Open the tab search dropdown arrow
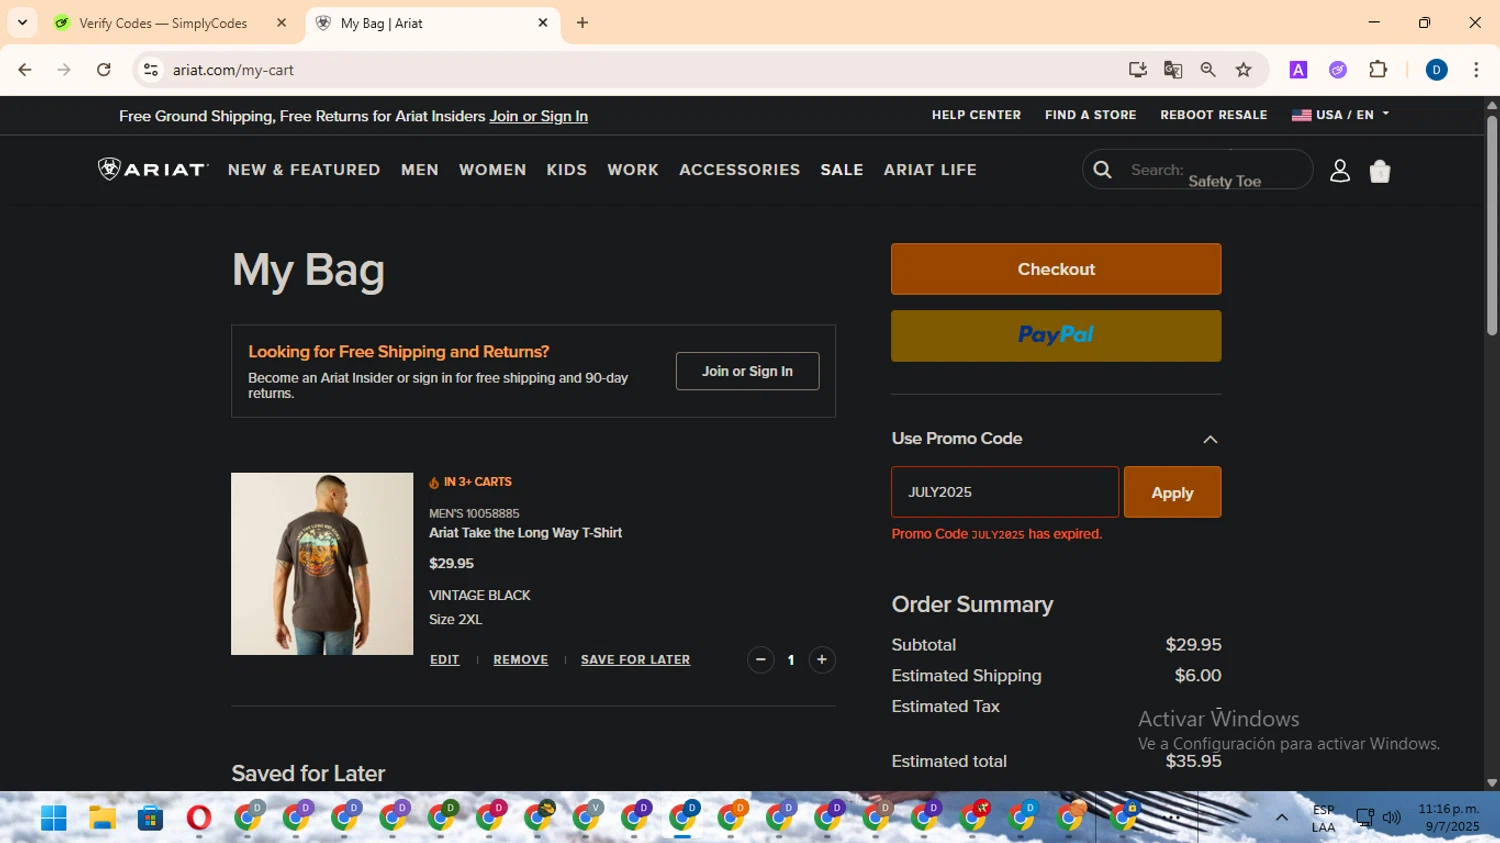 22,22
